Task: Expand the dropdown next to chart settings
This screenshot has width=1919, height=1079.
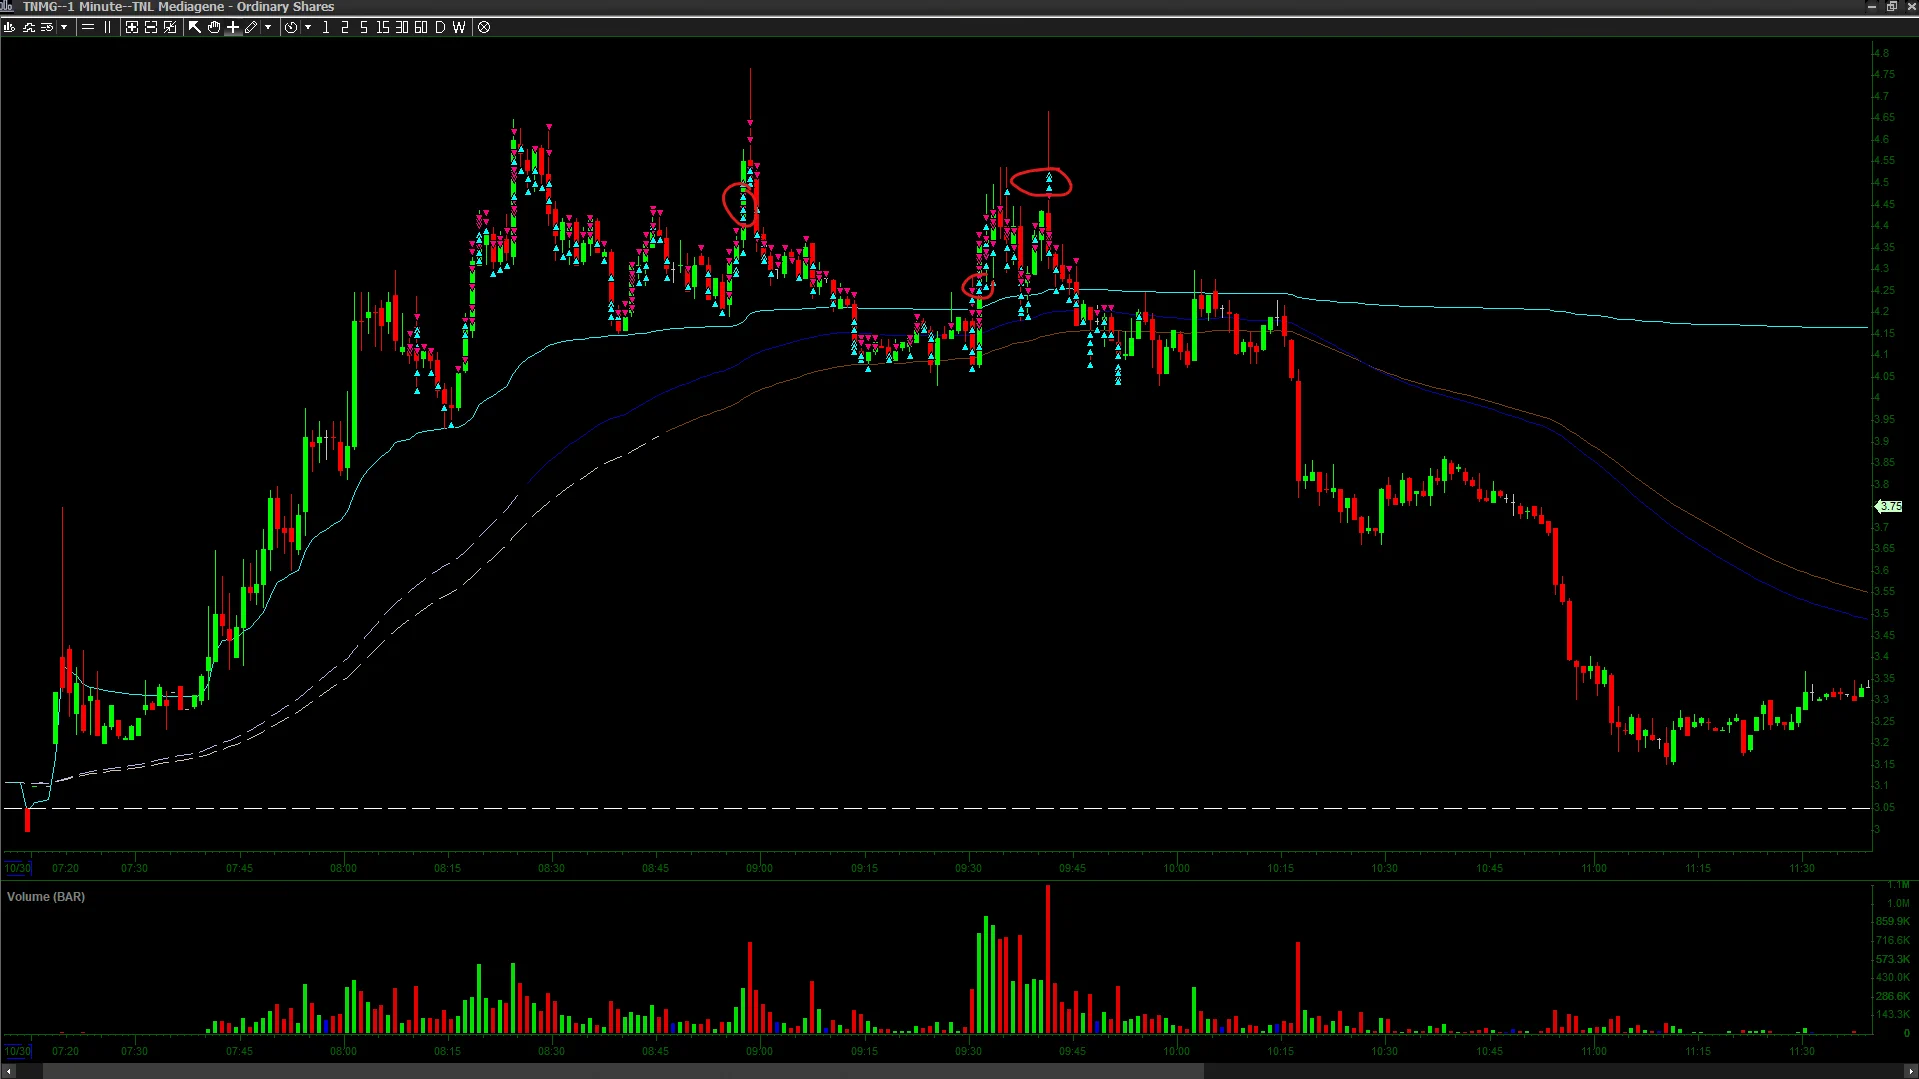Action: 64,27
